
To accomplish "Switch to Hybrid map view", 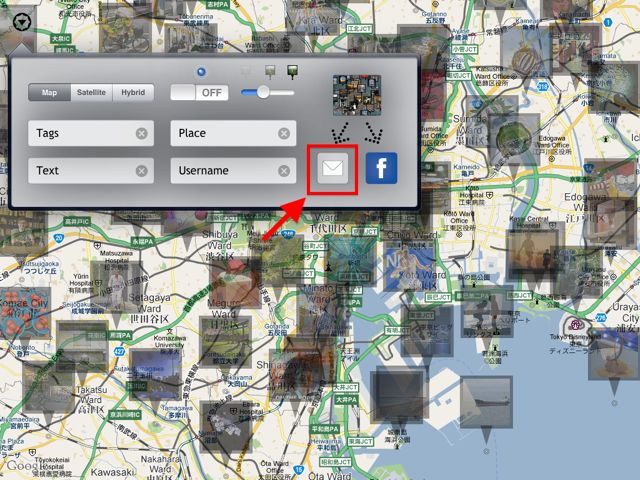I will pos(133,92).
